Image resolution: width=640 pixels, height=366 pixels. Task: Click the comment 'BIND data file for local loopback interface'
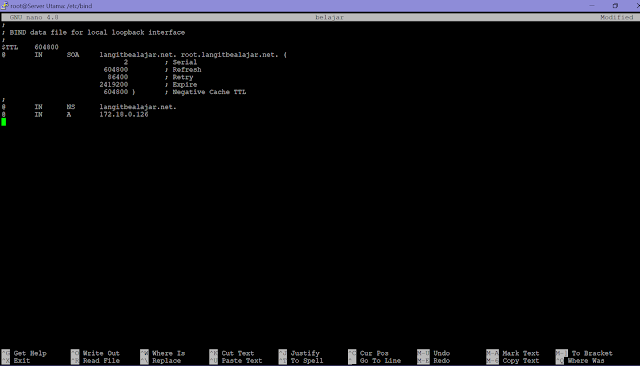pos(97,33)
